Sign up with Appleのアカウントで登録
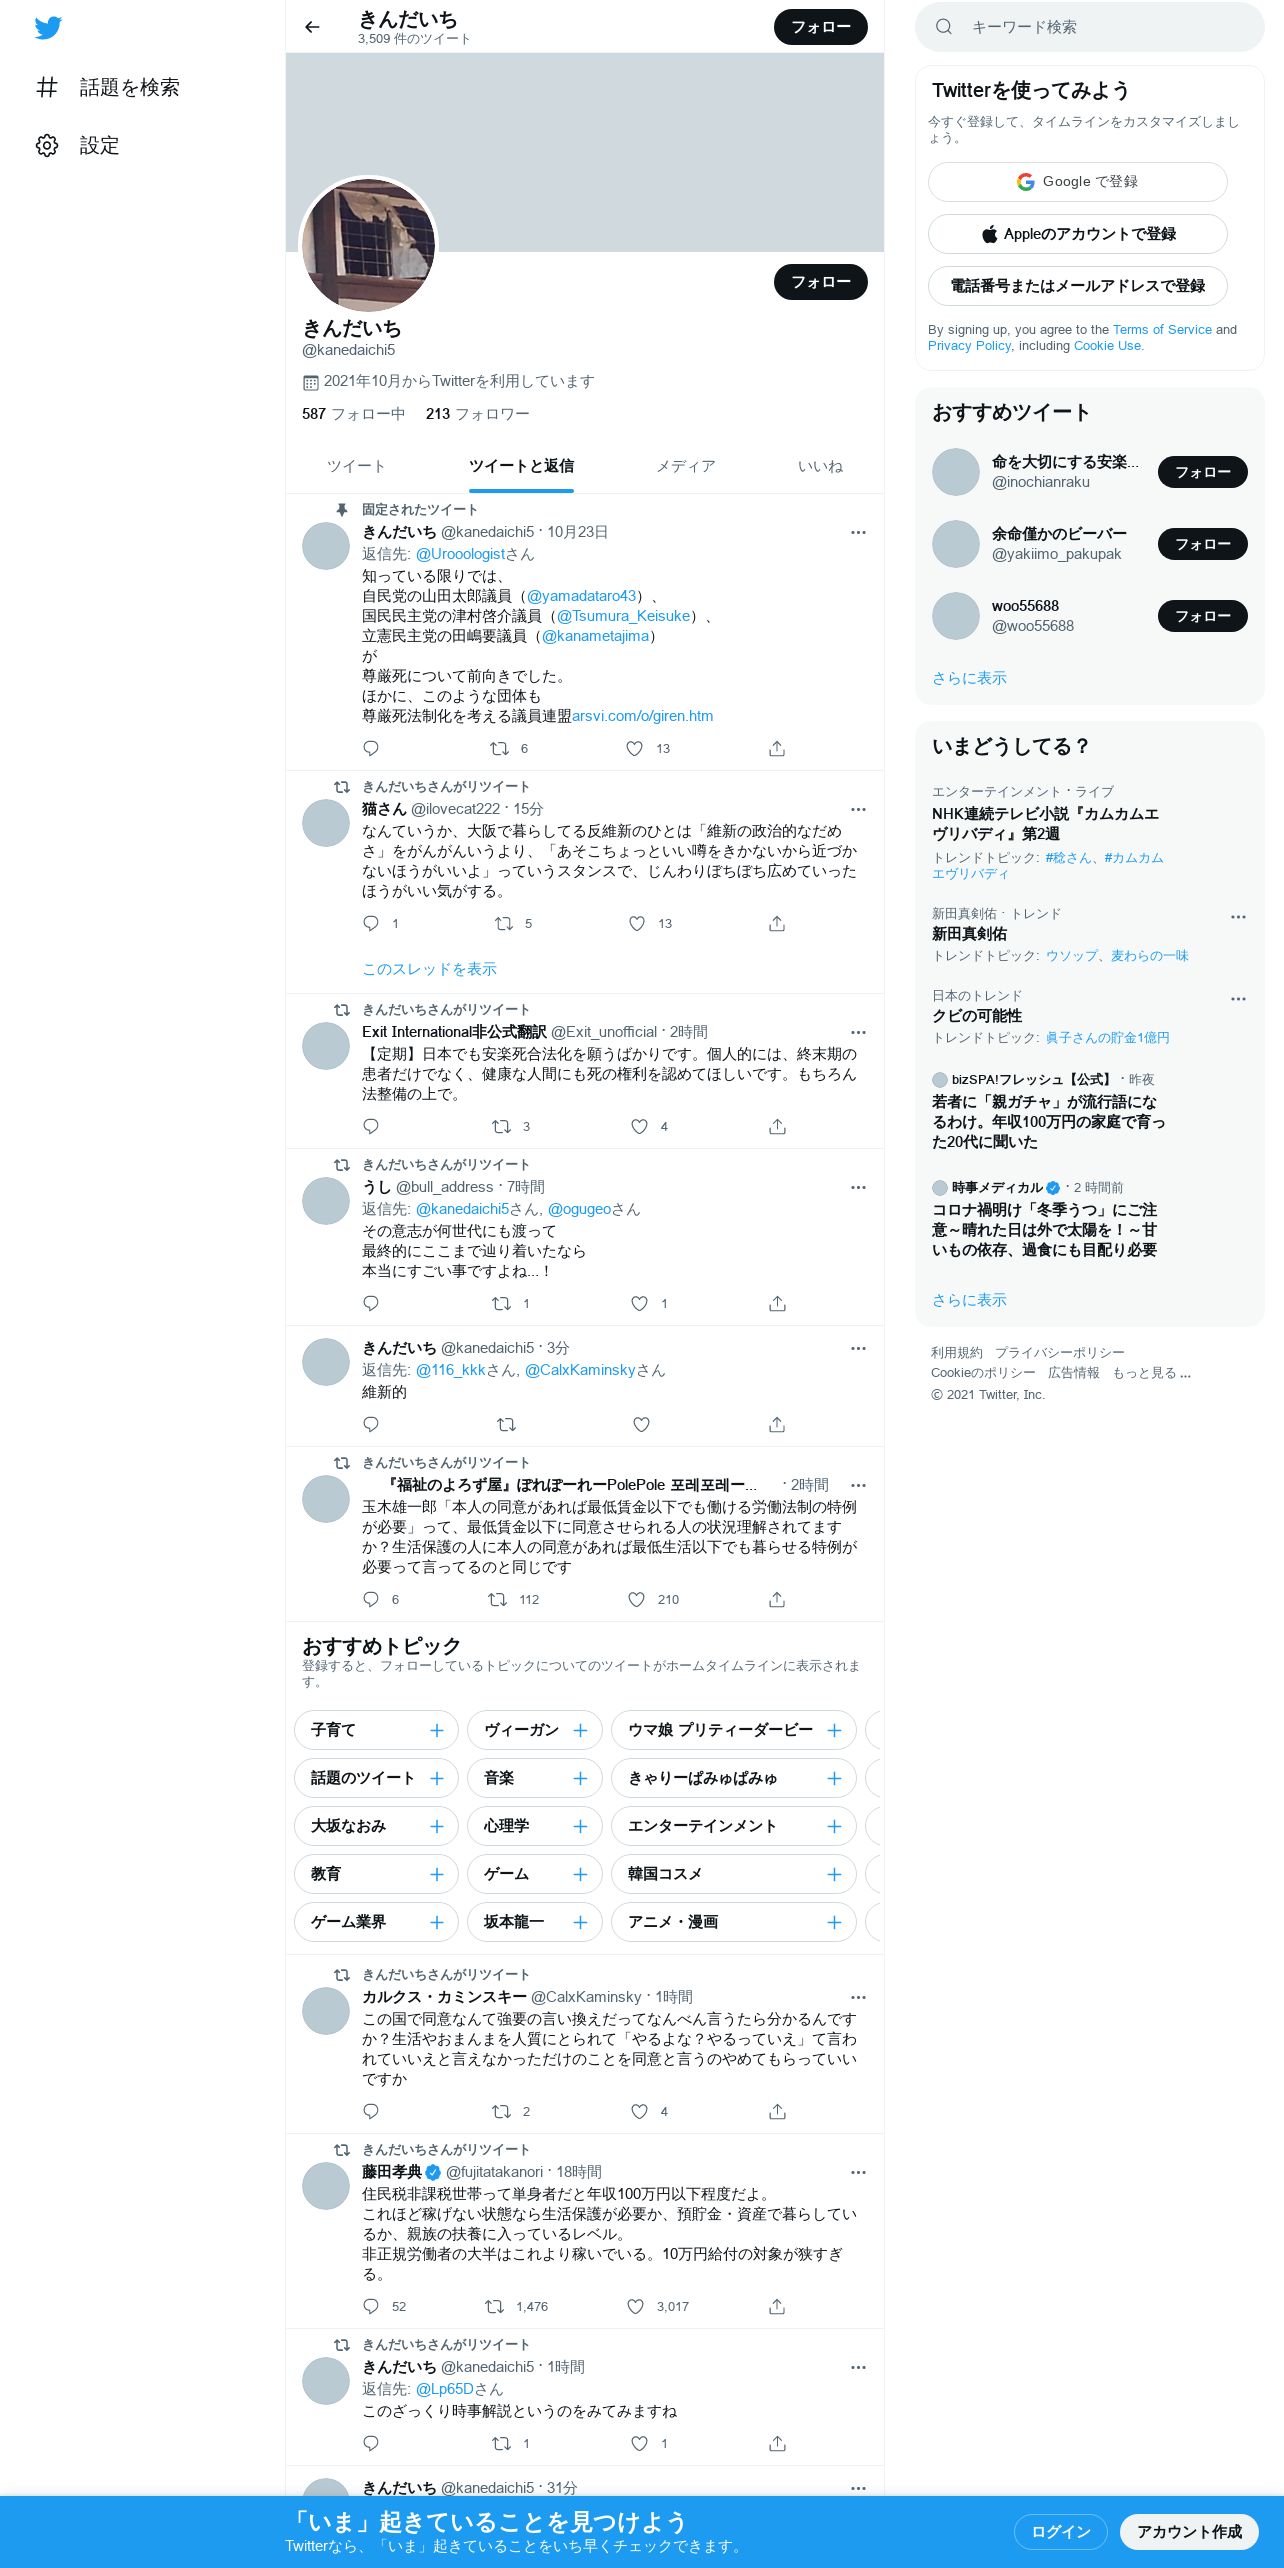1284x2568 pixels. click(x=1077, y=234)
